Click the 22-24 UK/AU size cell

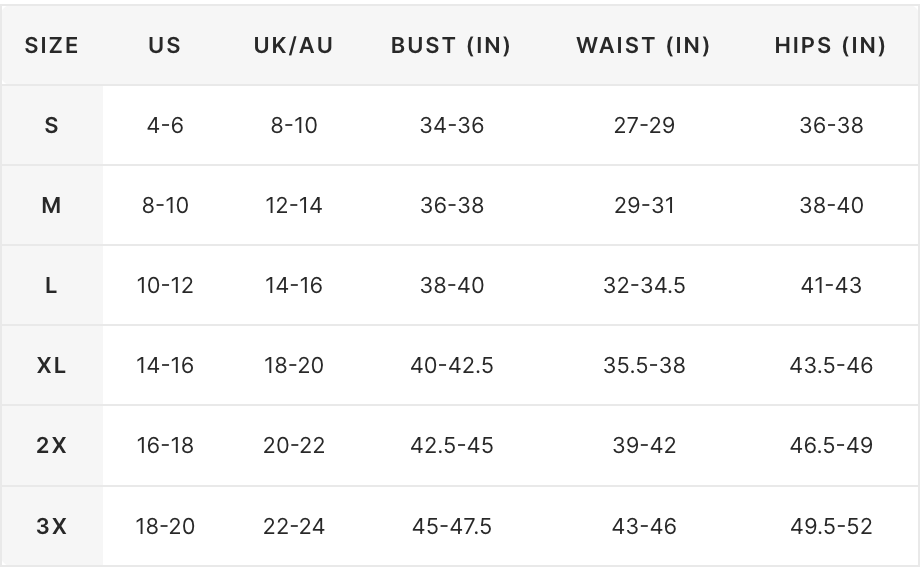(x=294, y=526)
